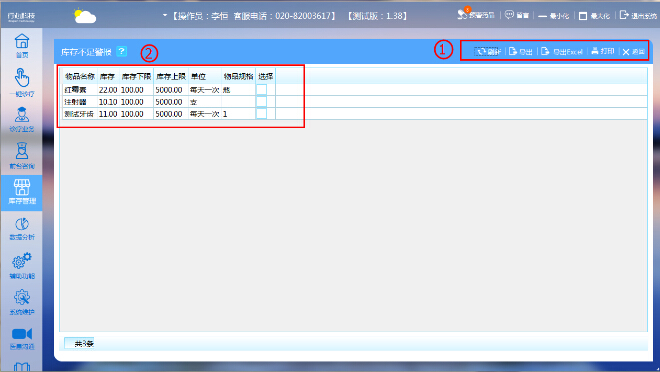Tick the checkbox in the 11.00 row
This screenshot has width=660, height=372.
261,114
